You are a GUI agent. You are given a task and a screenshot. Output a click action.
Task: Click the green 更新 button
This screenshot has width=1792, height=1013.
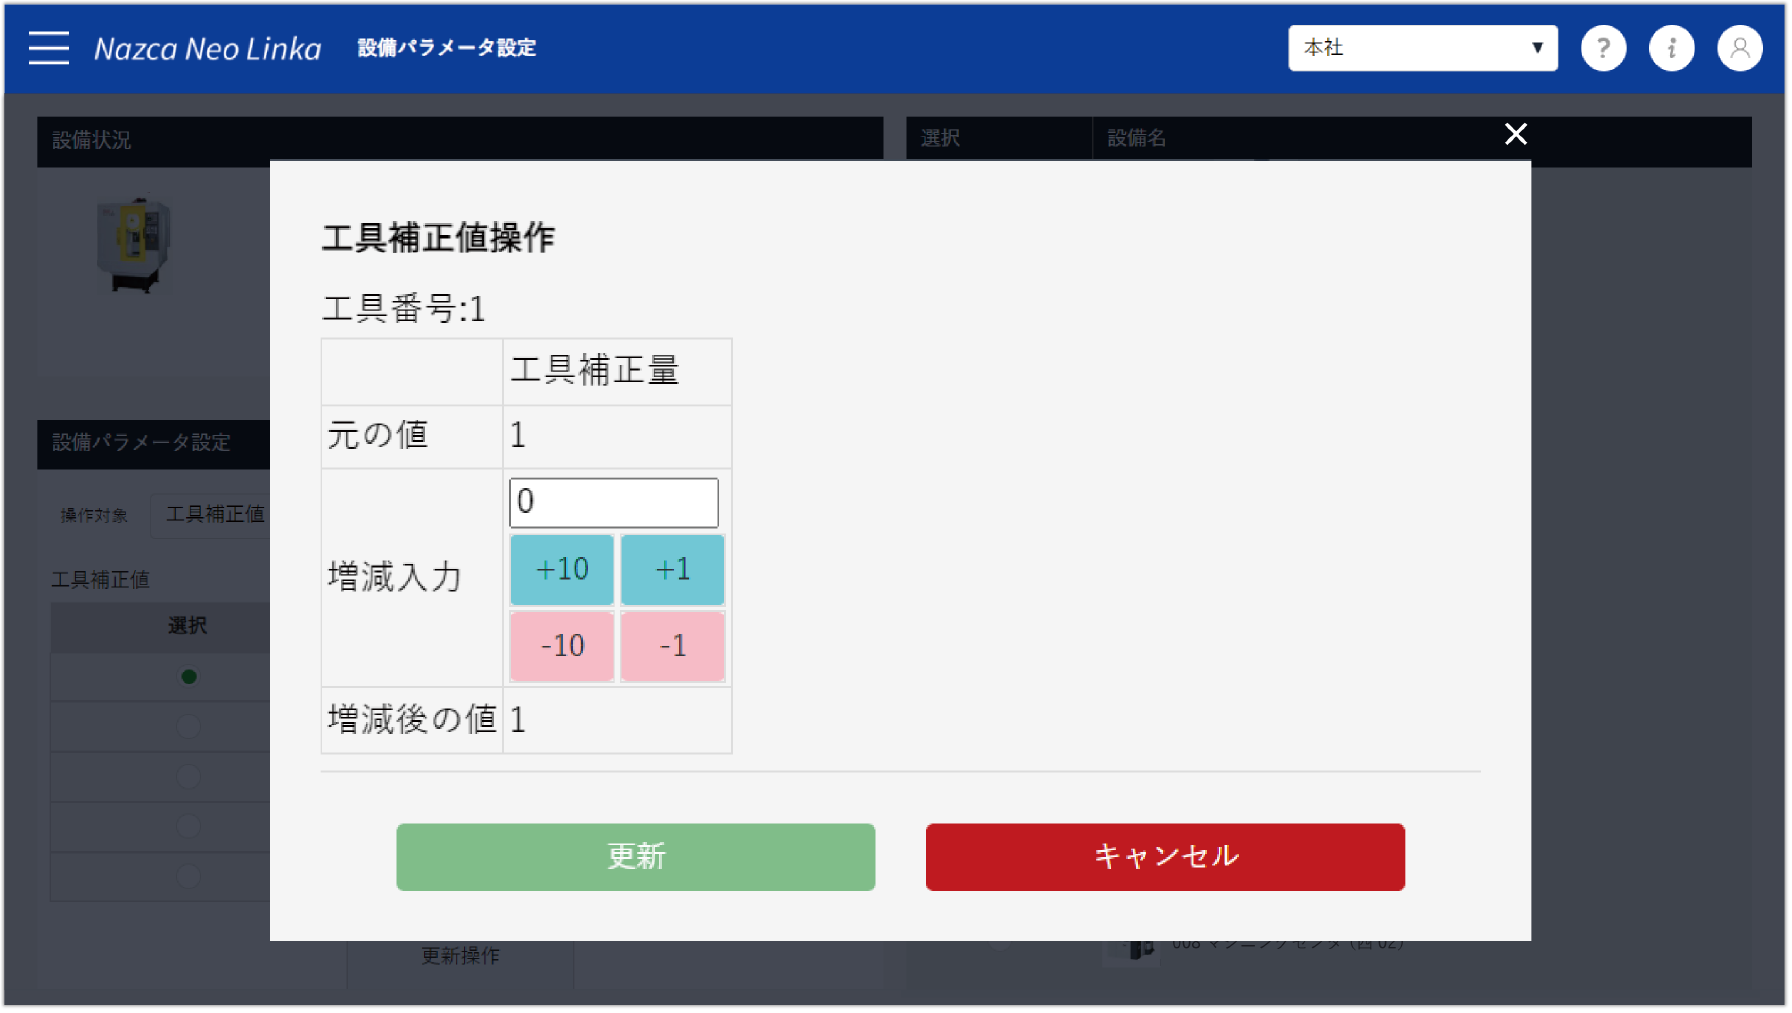(636, 856)
